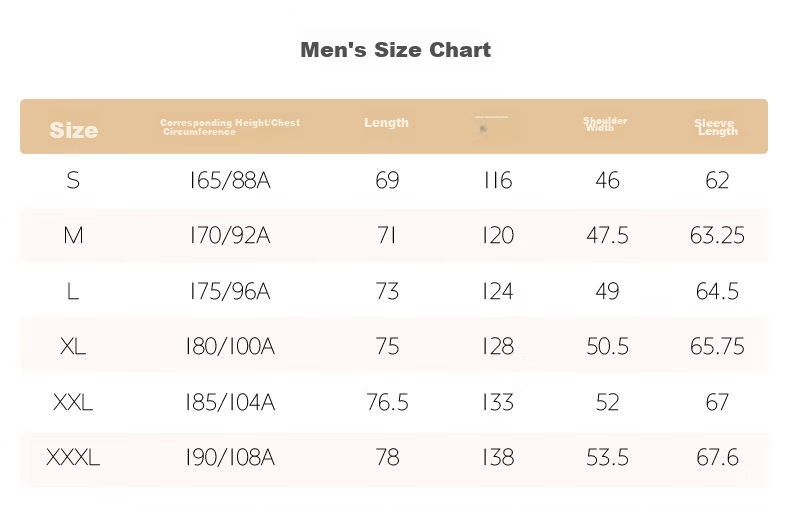Viewport: 790px width, 518px height.
Task: Click the Shoulder Width column header
Action: click(x=605, y=124)
